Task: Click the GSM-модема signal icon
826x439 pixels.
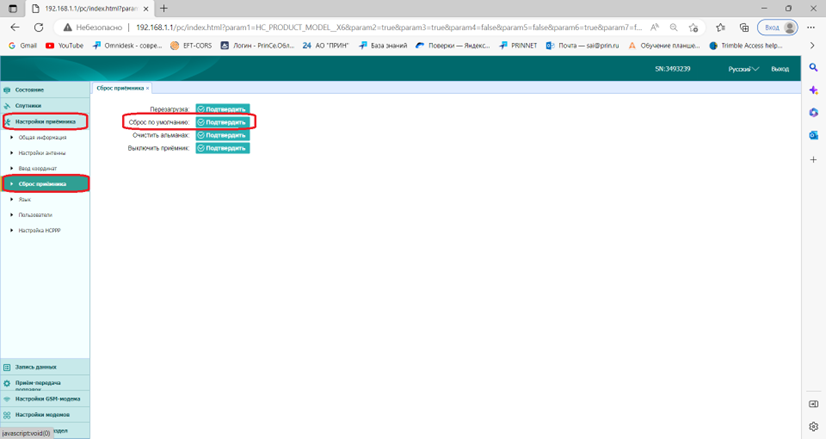Action: [7, 399]
